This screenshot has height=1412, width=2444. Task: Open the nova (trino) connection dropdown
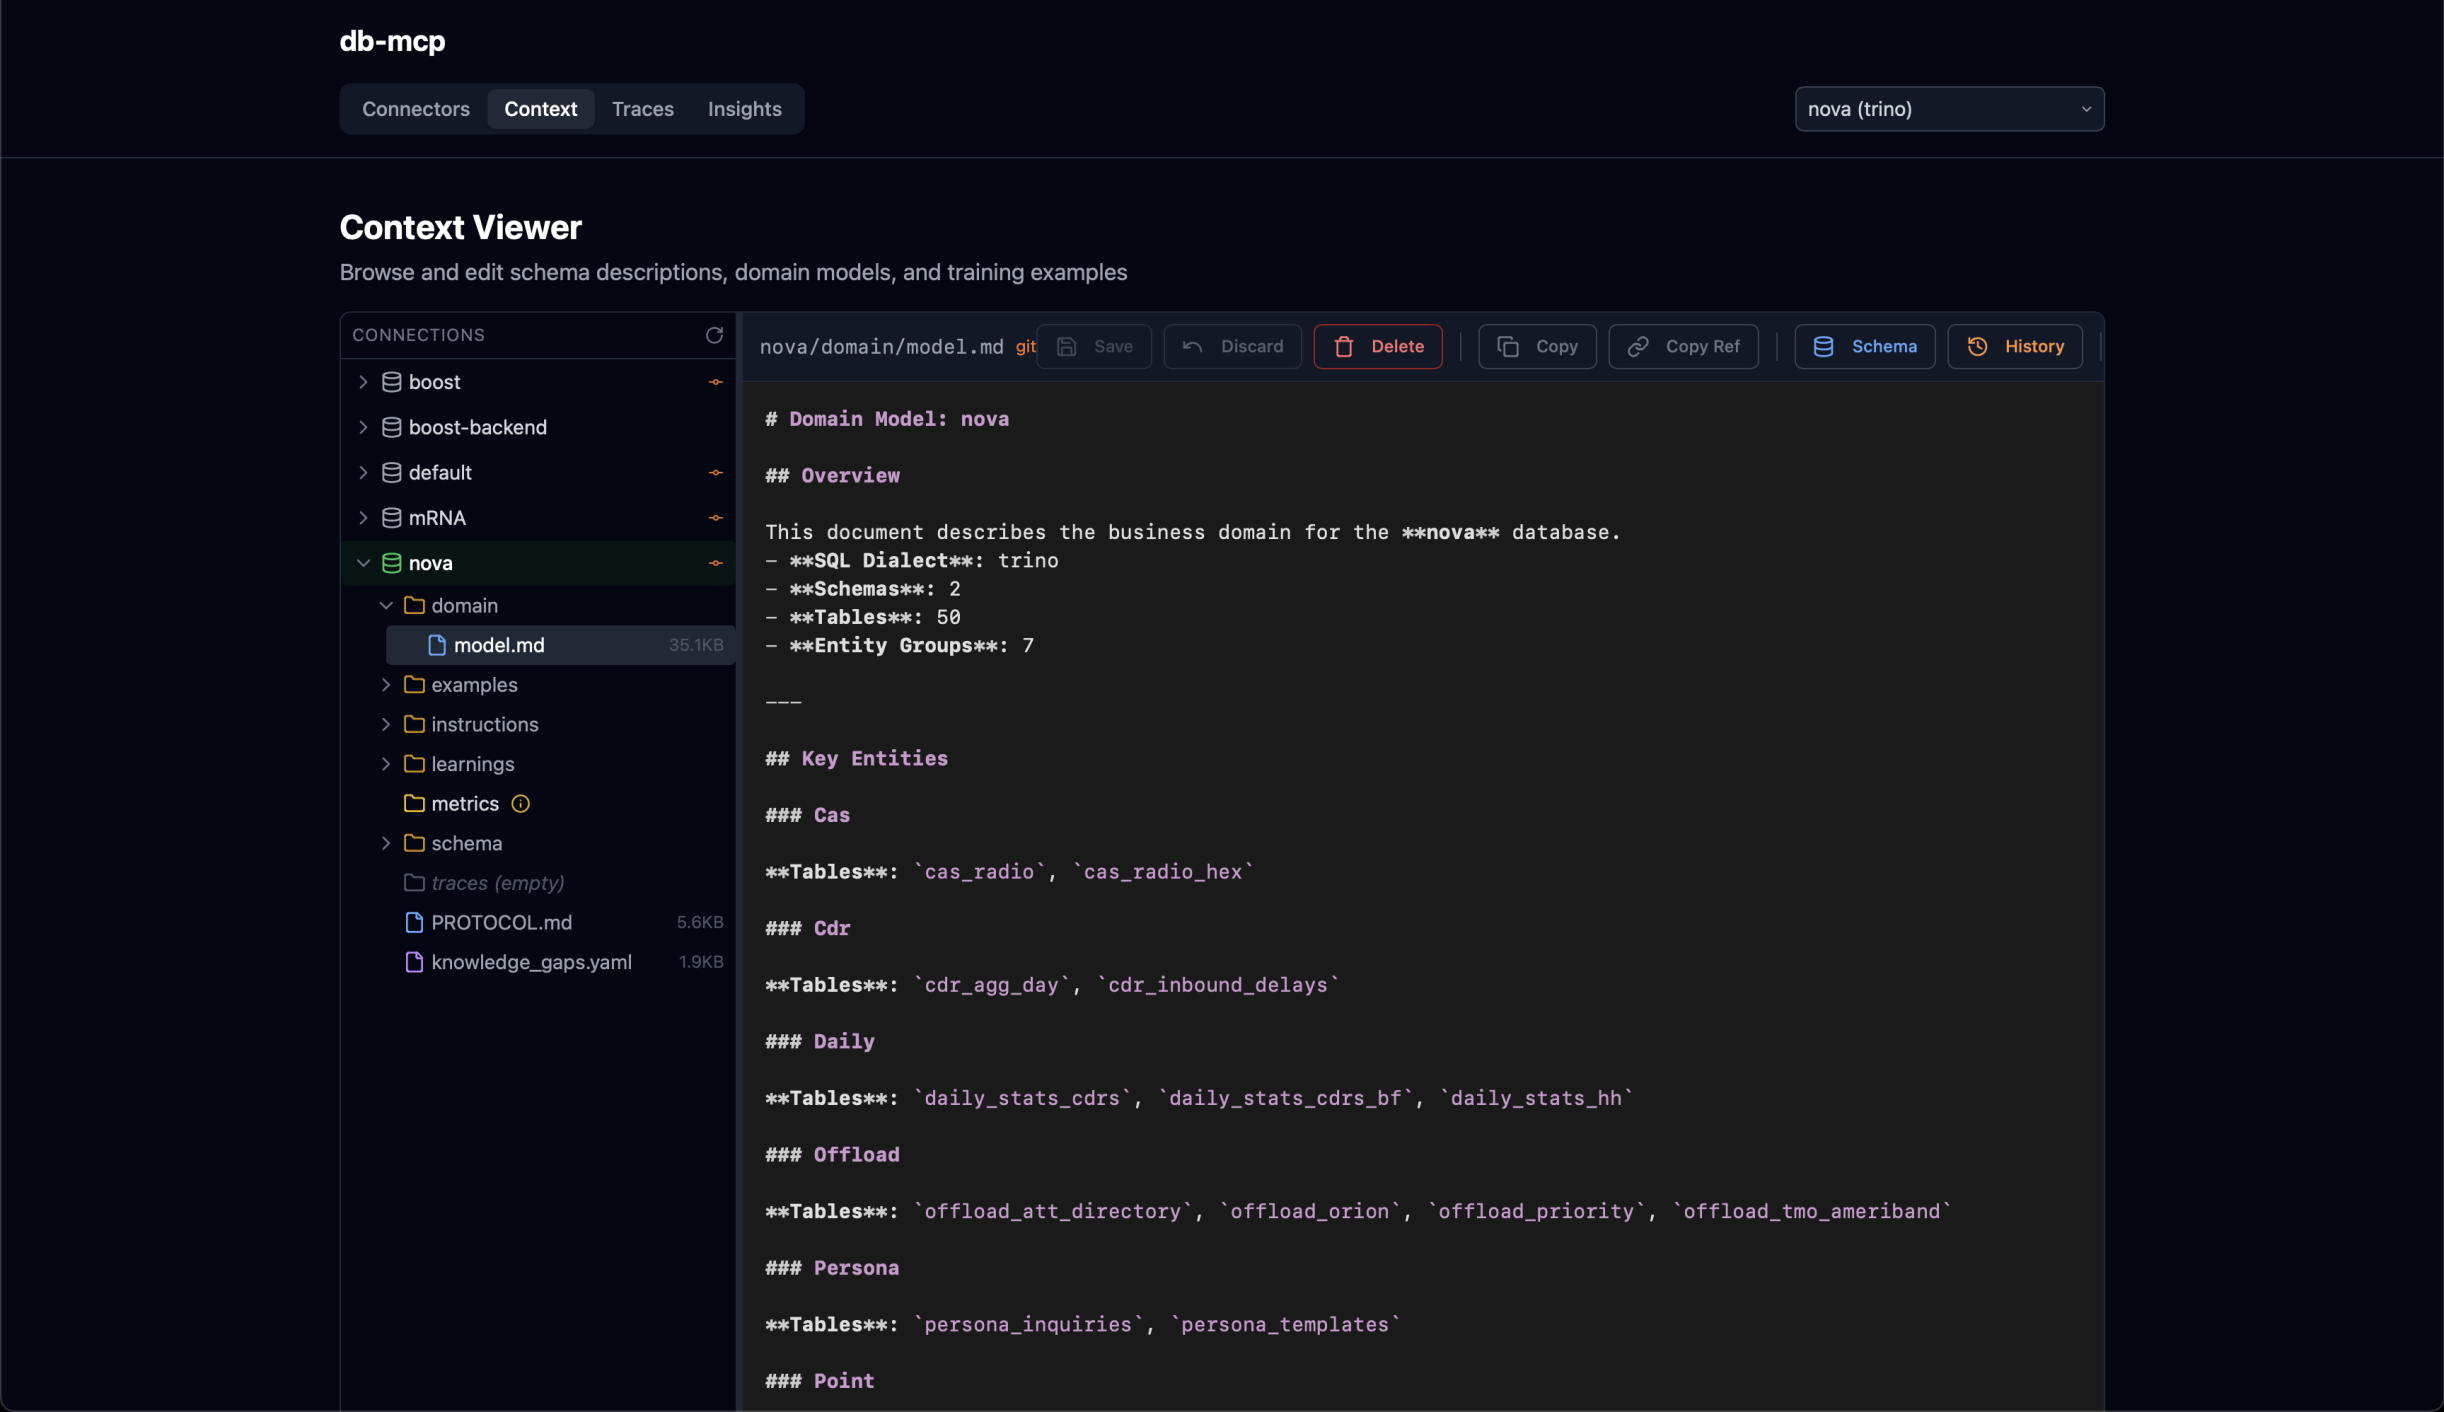pos(1948,109)
